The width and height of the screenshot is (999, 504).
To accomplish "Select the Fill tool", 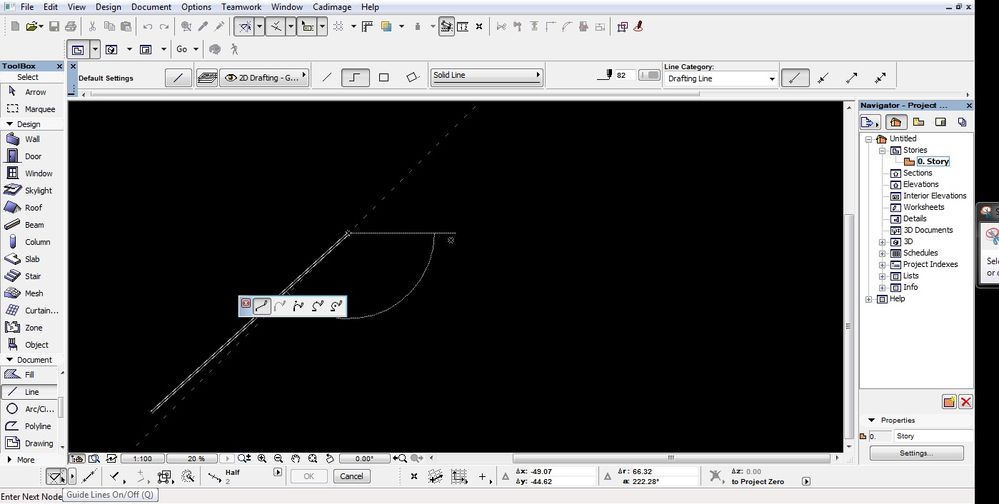I will point(29,375).
